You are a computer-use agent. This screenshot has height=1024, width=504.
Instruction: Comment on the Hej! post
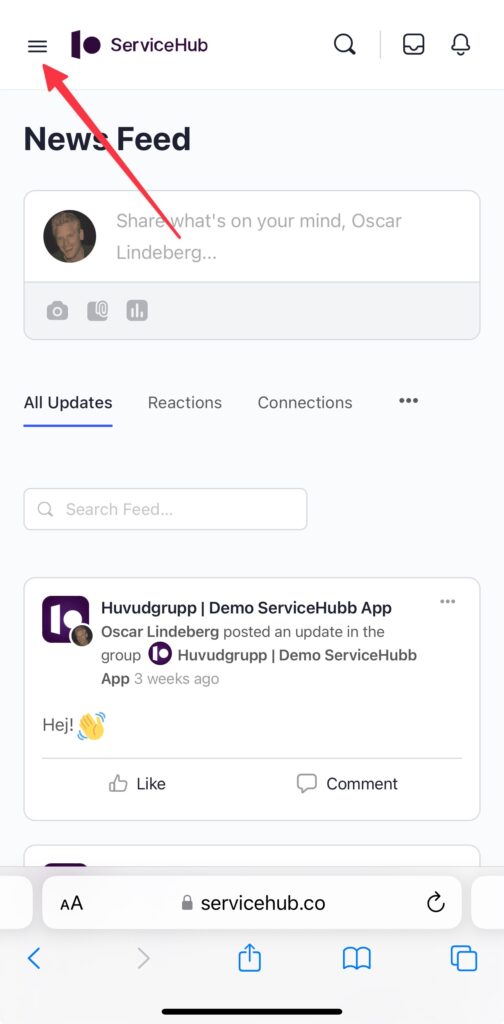[347, 784]
